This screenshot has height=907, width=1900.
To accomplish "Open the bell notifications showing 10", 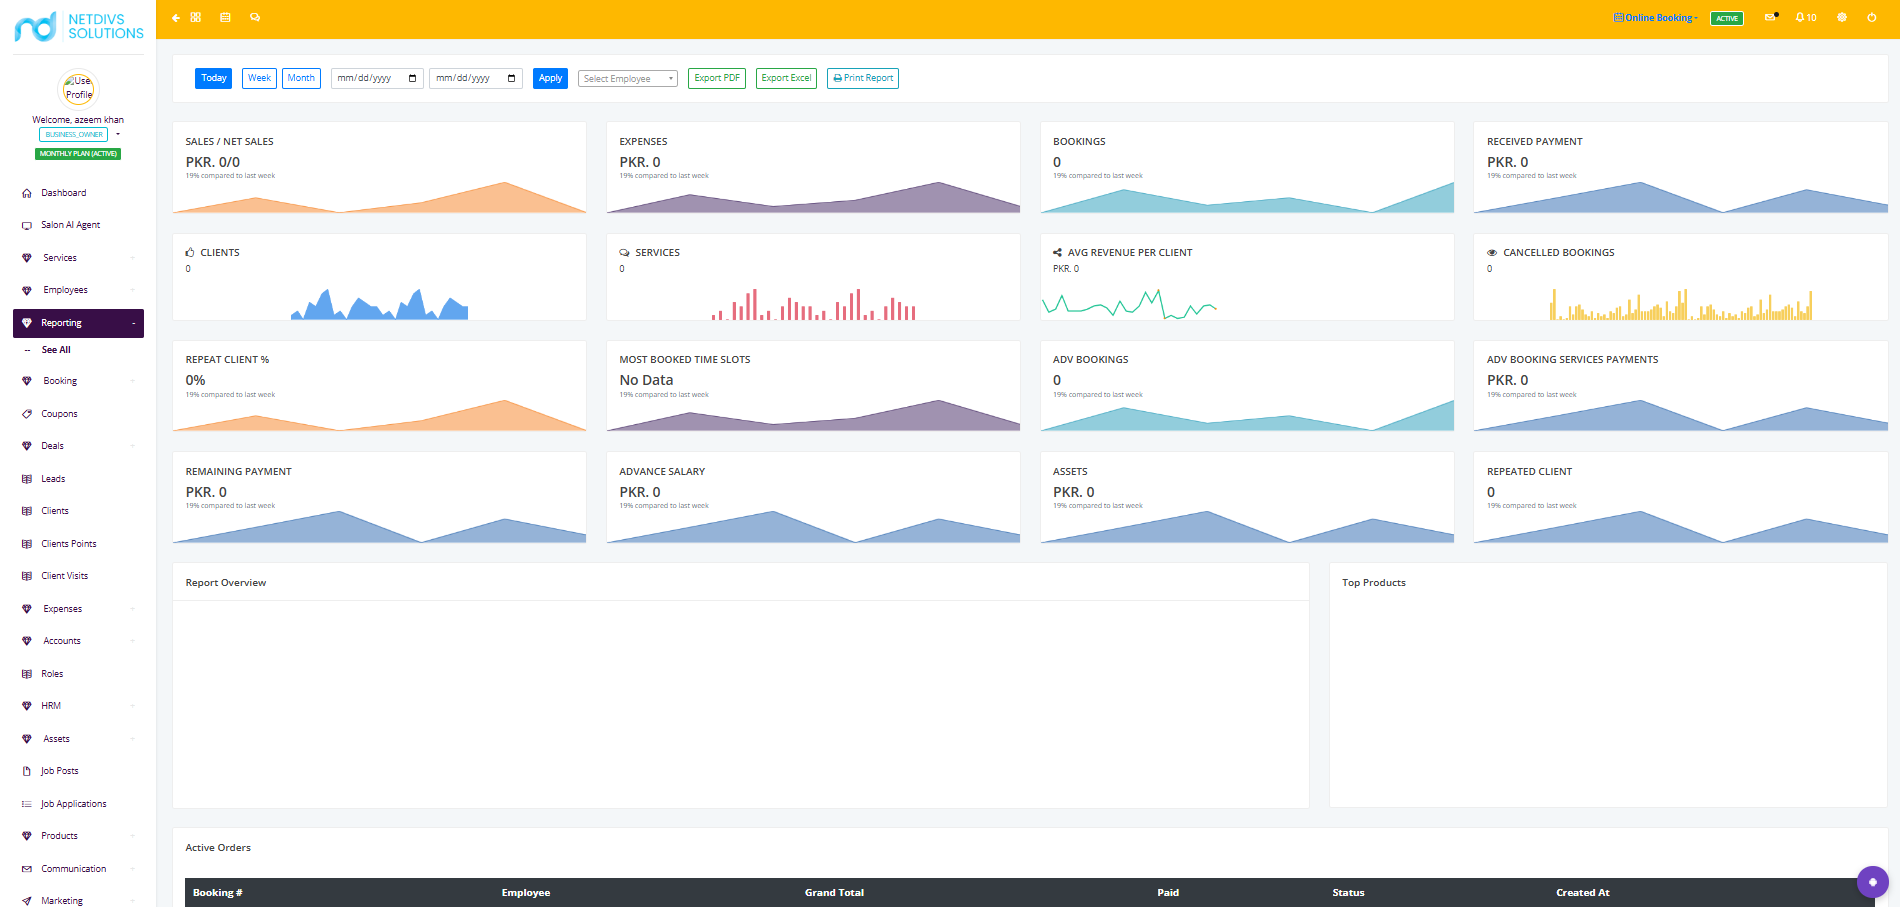I will (1806, 18).
